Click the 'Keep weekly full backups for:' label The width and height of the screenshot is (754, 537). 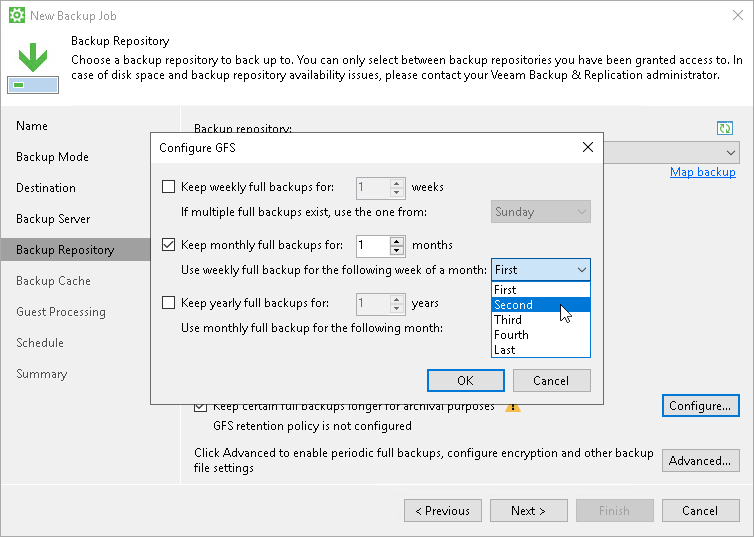point(257,187)
